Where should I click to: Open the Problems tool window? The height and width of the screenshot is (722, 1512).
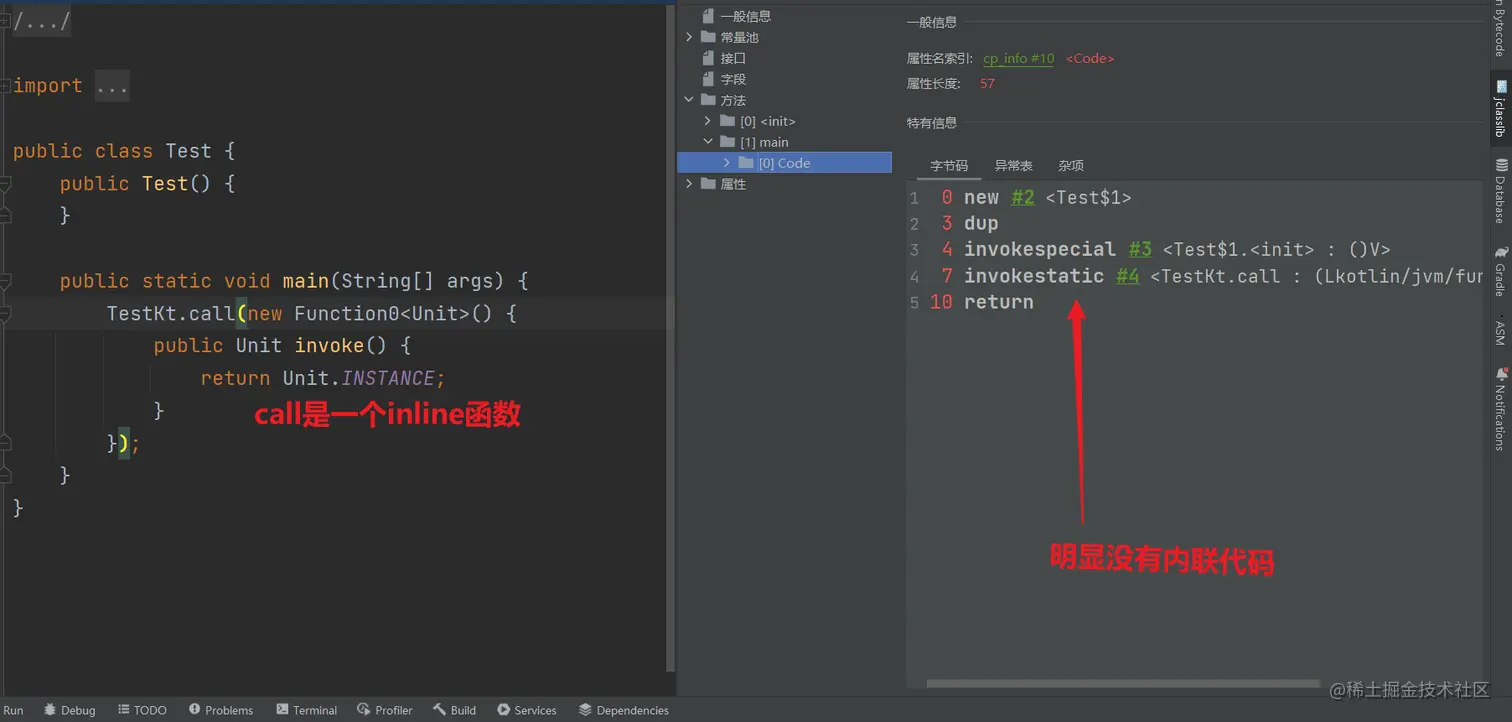221,710
